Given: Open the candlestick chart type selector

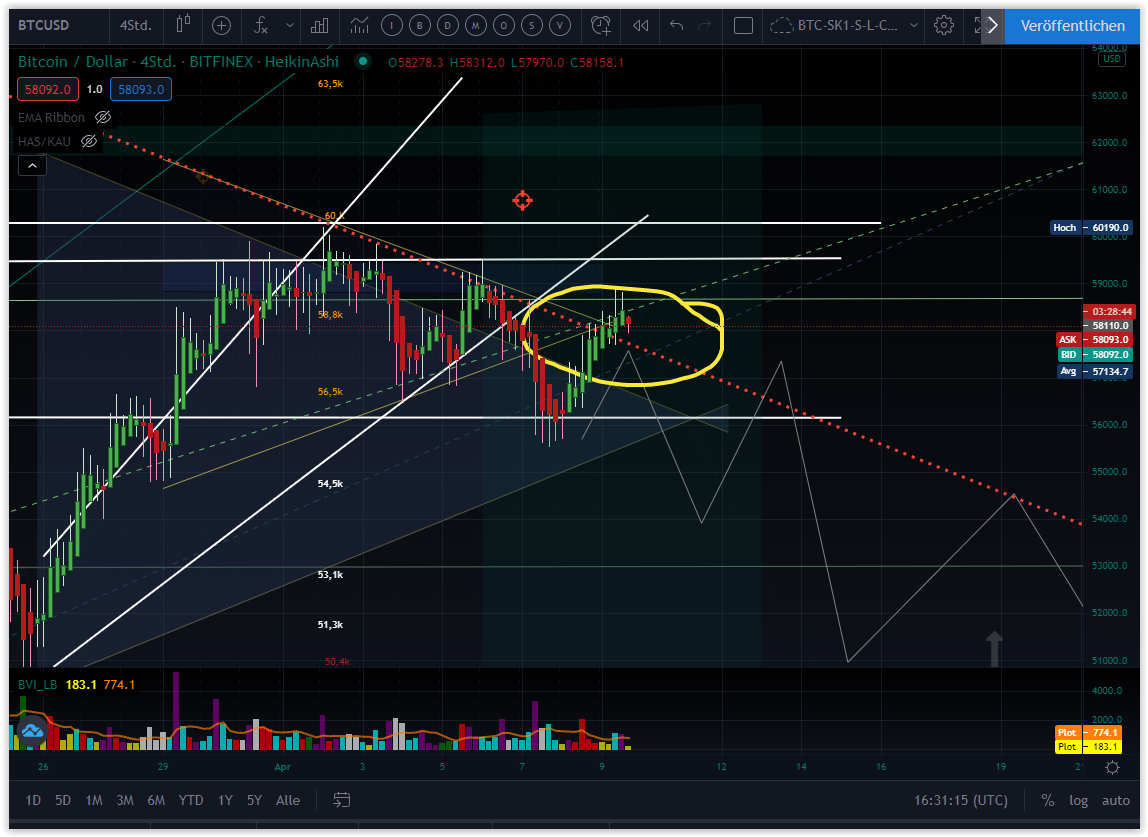Looking at the screenshot, I should click(183, 25).
